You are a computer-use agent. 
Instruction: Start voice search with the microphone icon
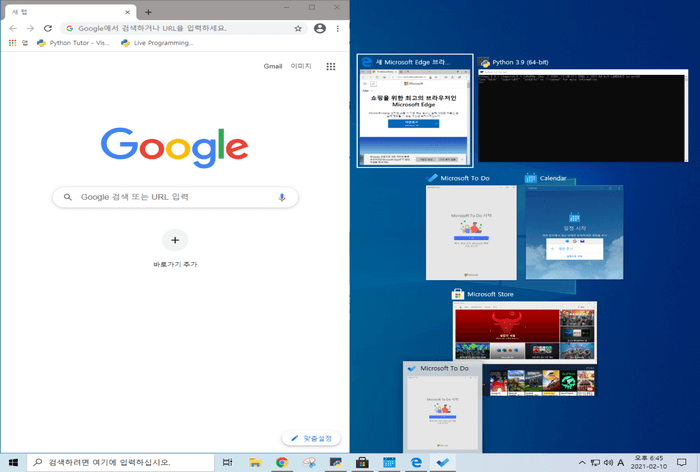pos(282,197)
